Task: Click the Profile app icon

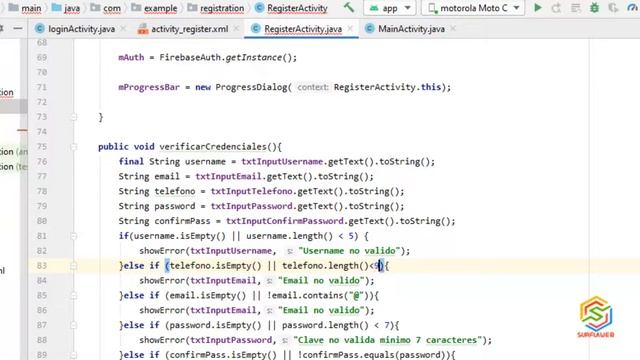Action: coord(632,8)
